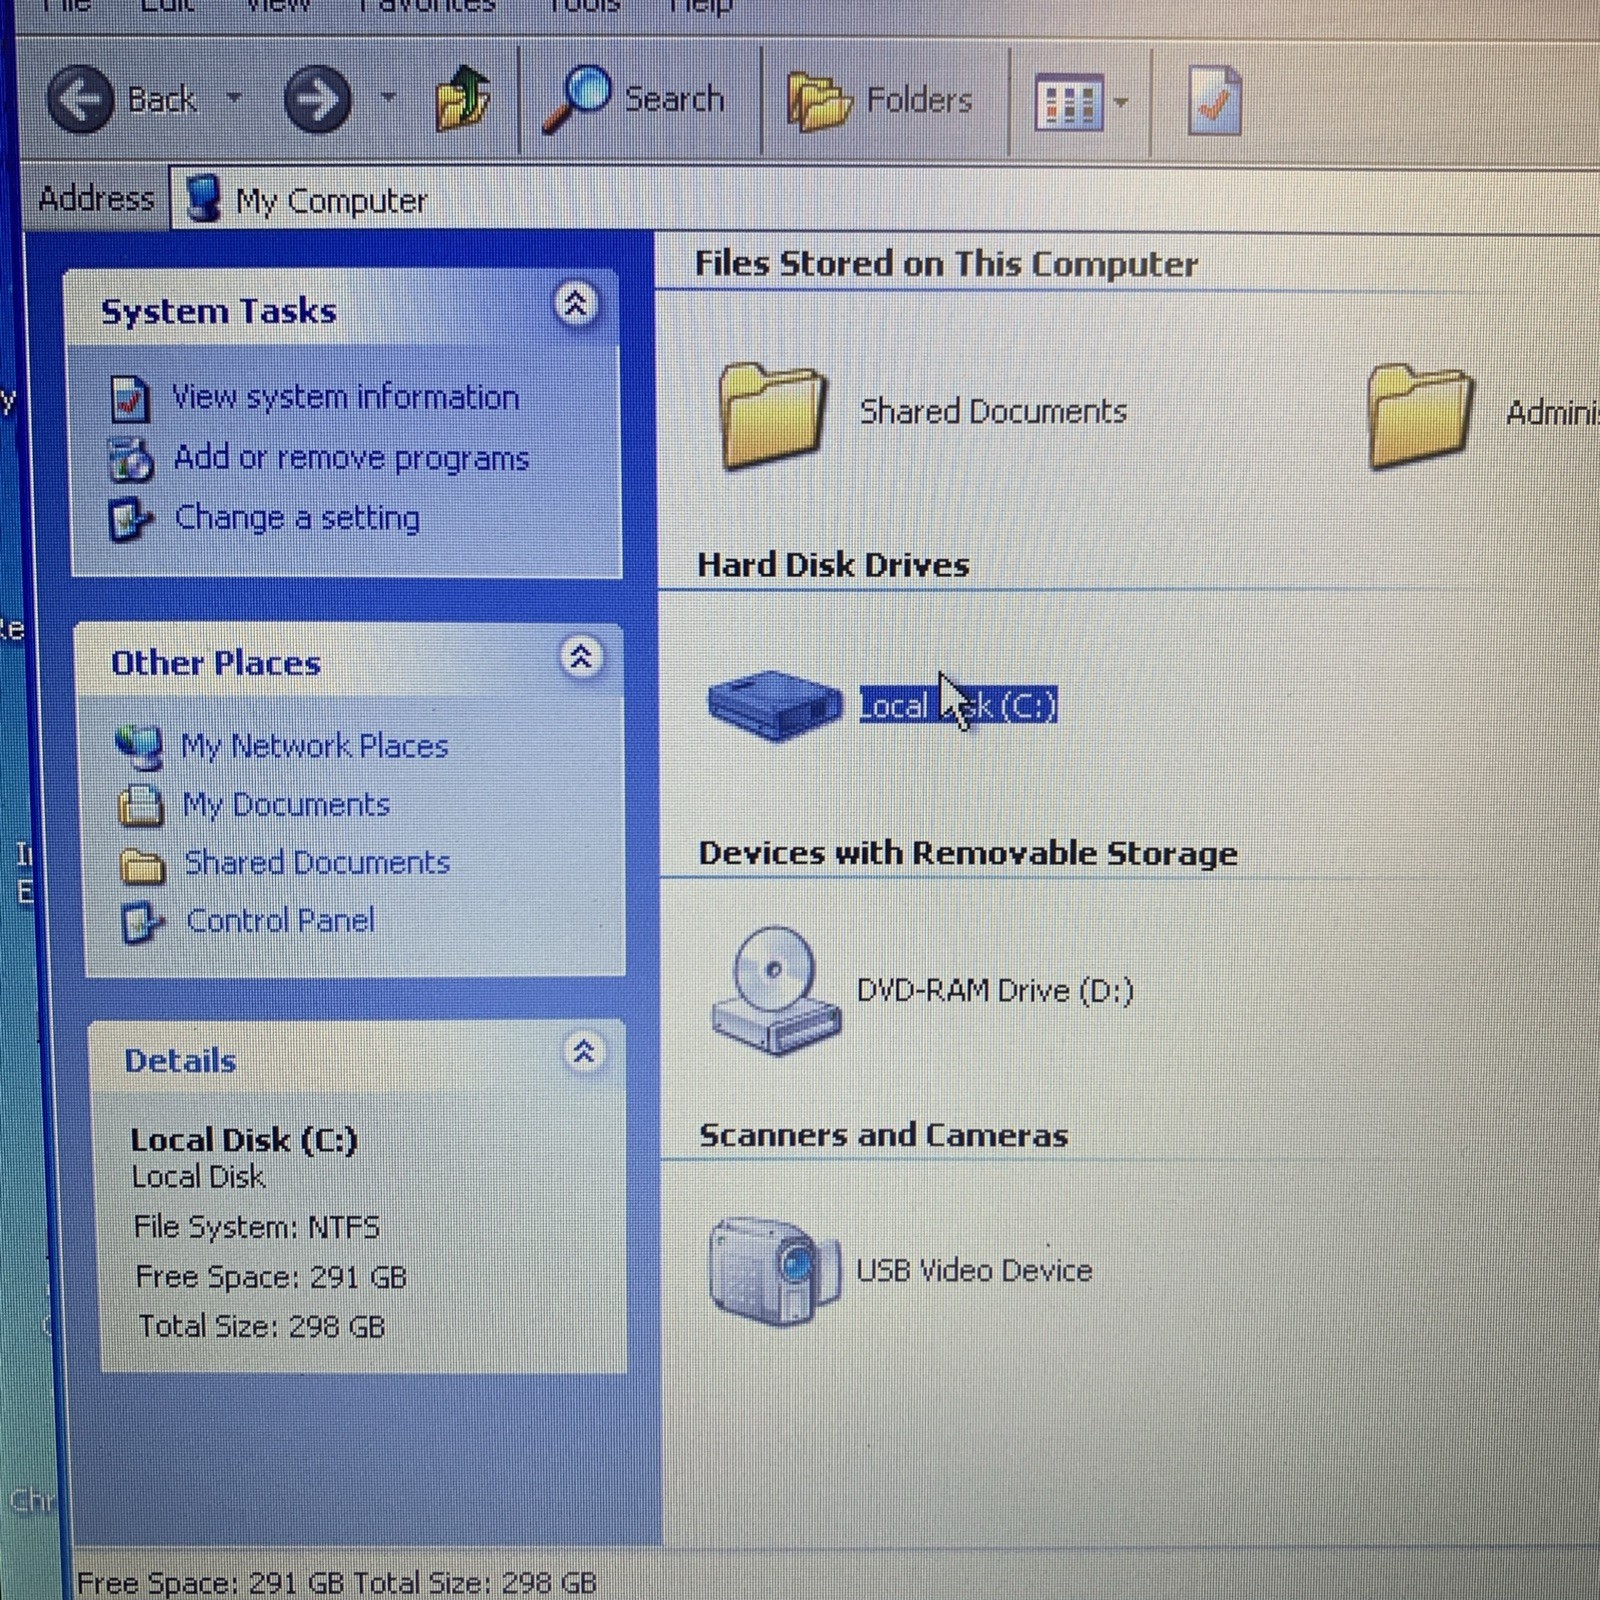Select the Shared Documents folder icon
Viewport: 1600px width, 1600px height.
tap(772, 415)
